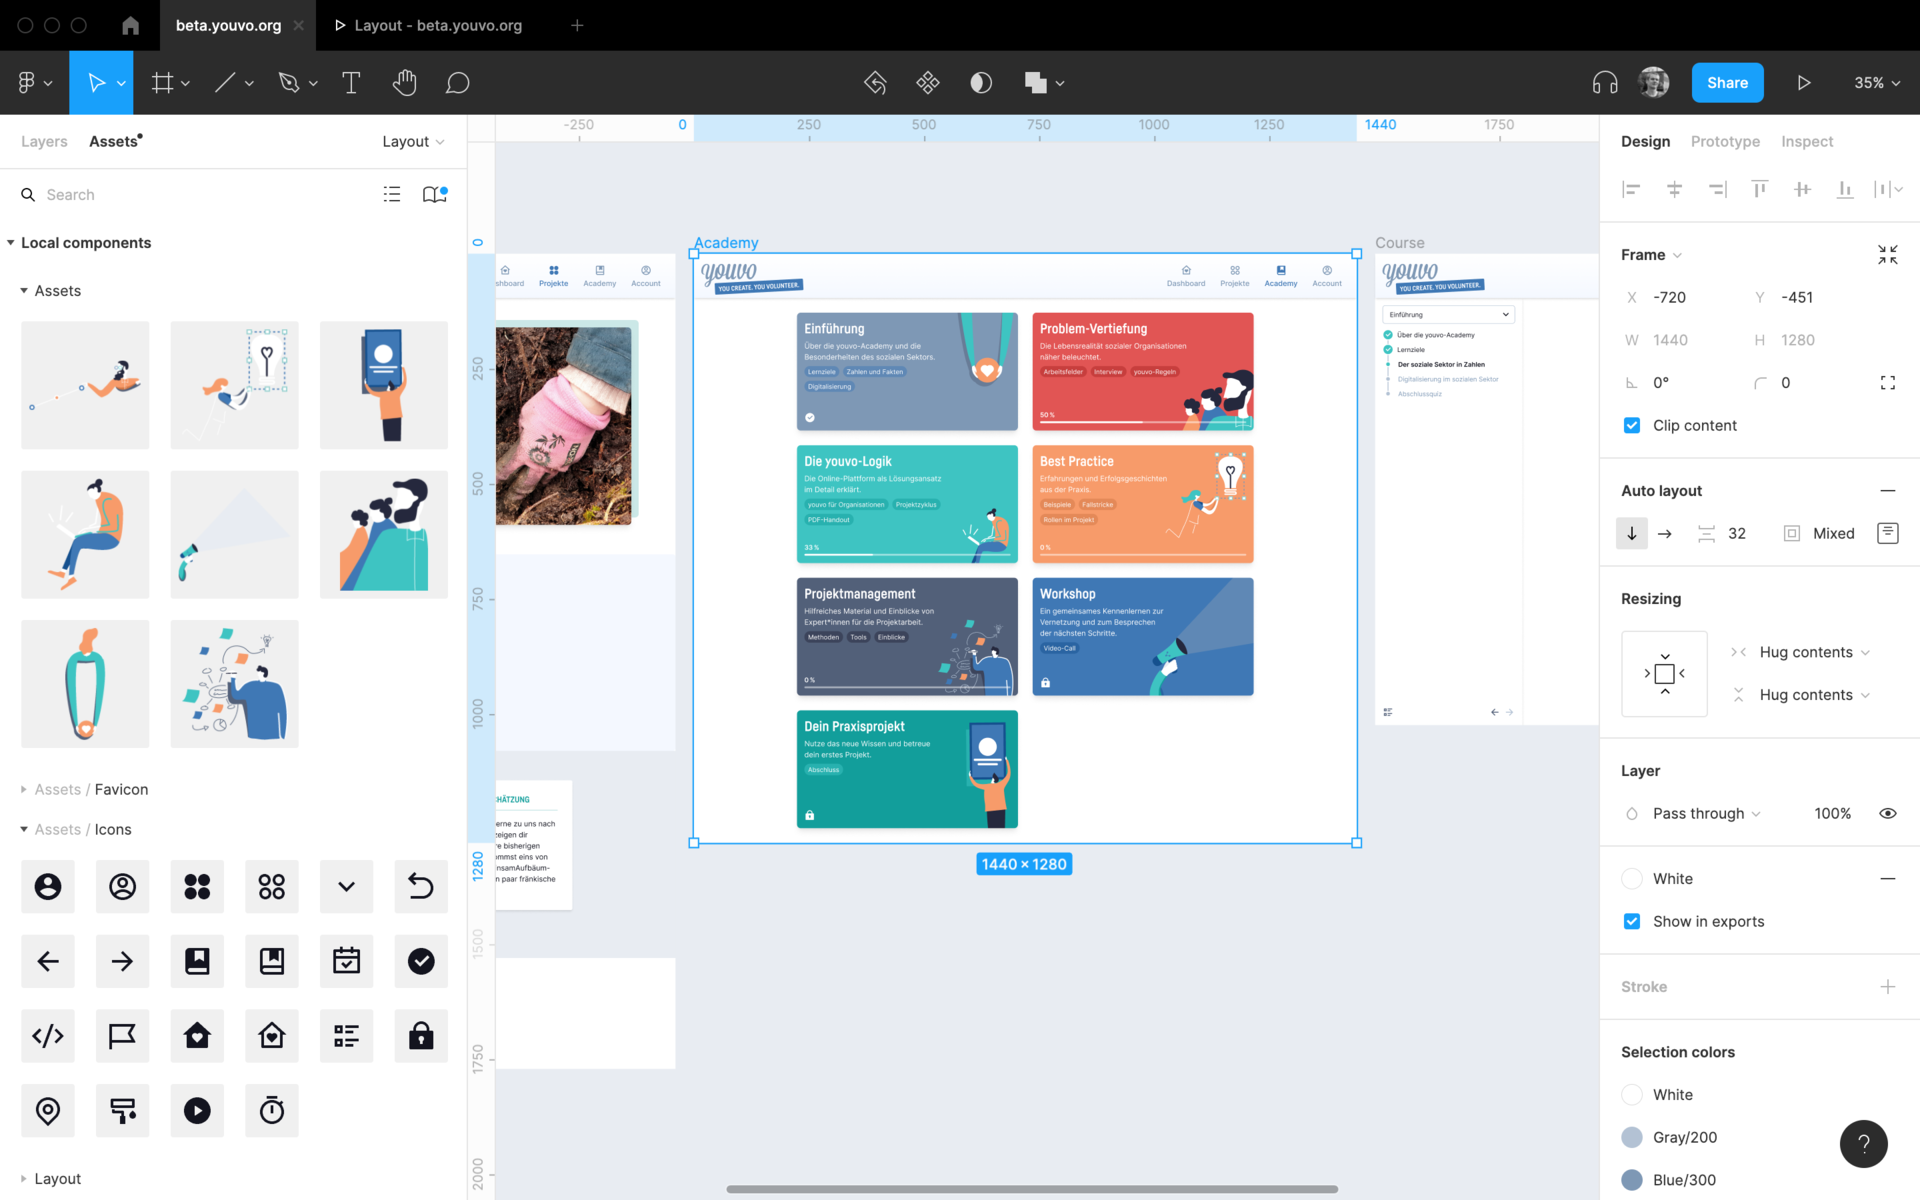
Task: Switch to Layers tab
Action: tap(44, 141)
